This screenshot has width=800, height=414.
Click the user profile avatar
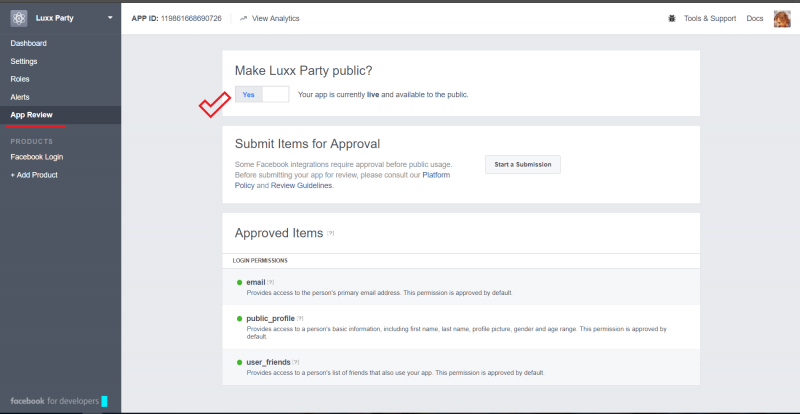point(782,19)
